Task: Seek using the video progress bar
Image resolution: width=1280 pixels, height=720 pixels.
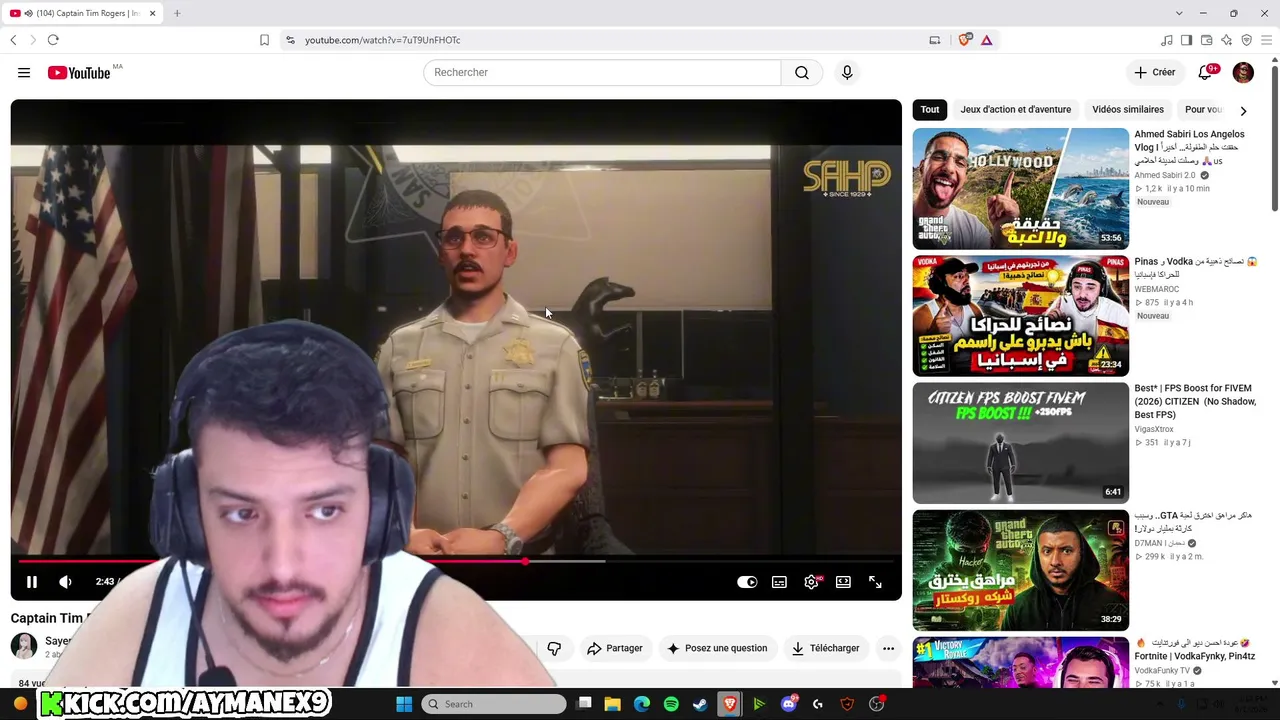Action: click(x=456, y=561)
